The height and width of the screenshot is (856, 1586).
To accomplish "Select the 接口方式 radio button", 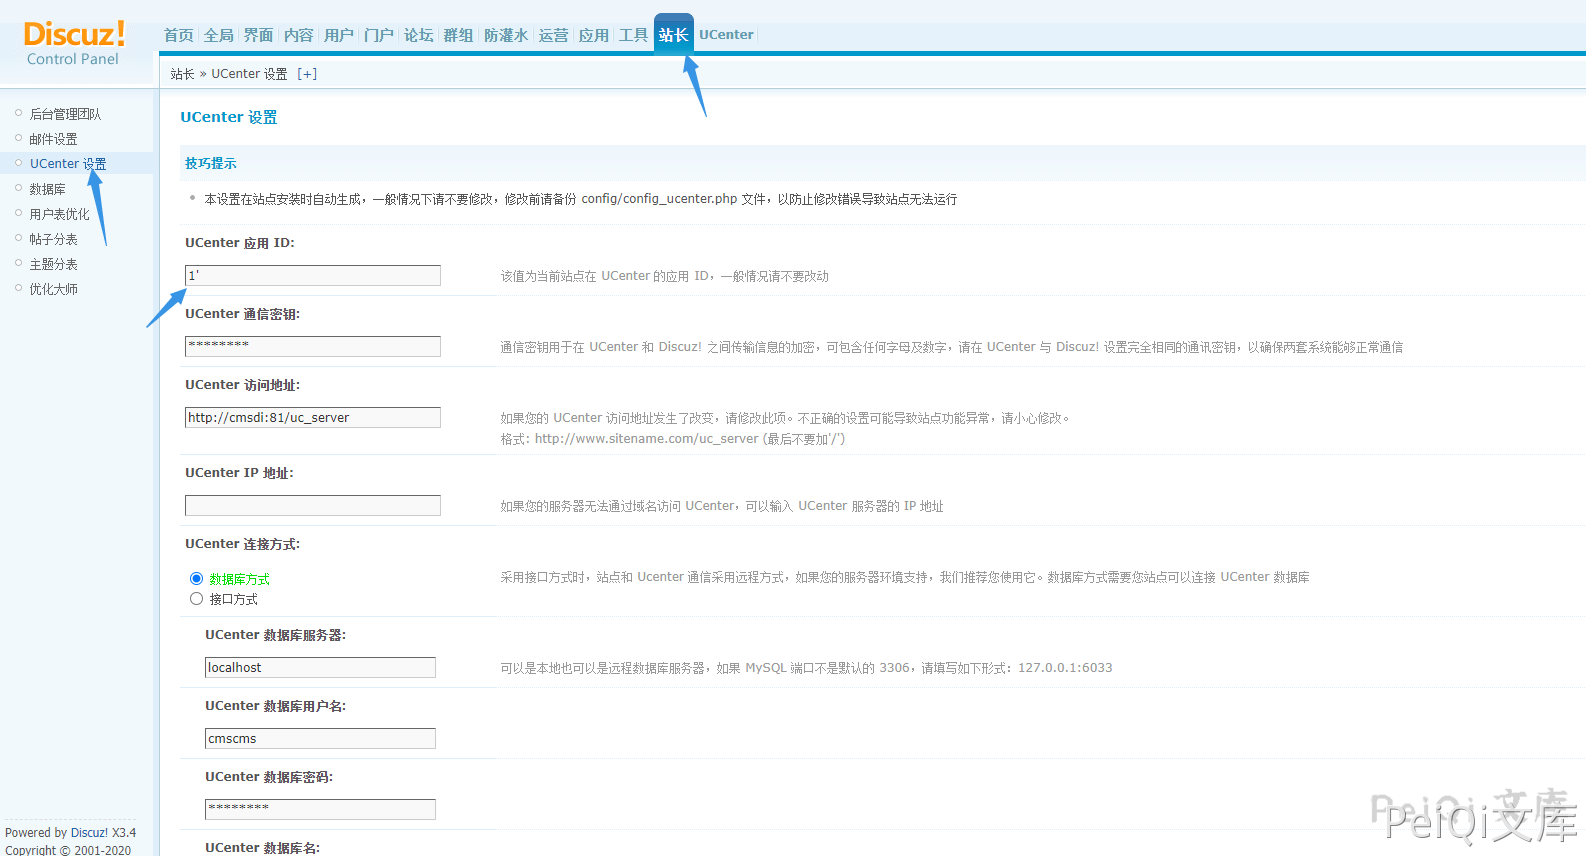I will (x=196, y=599).
